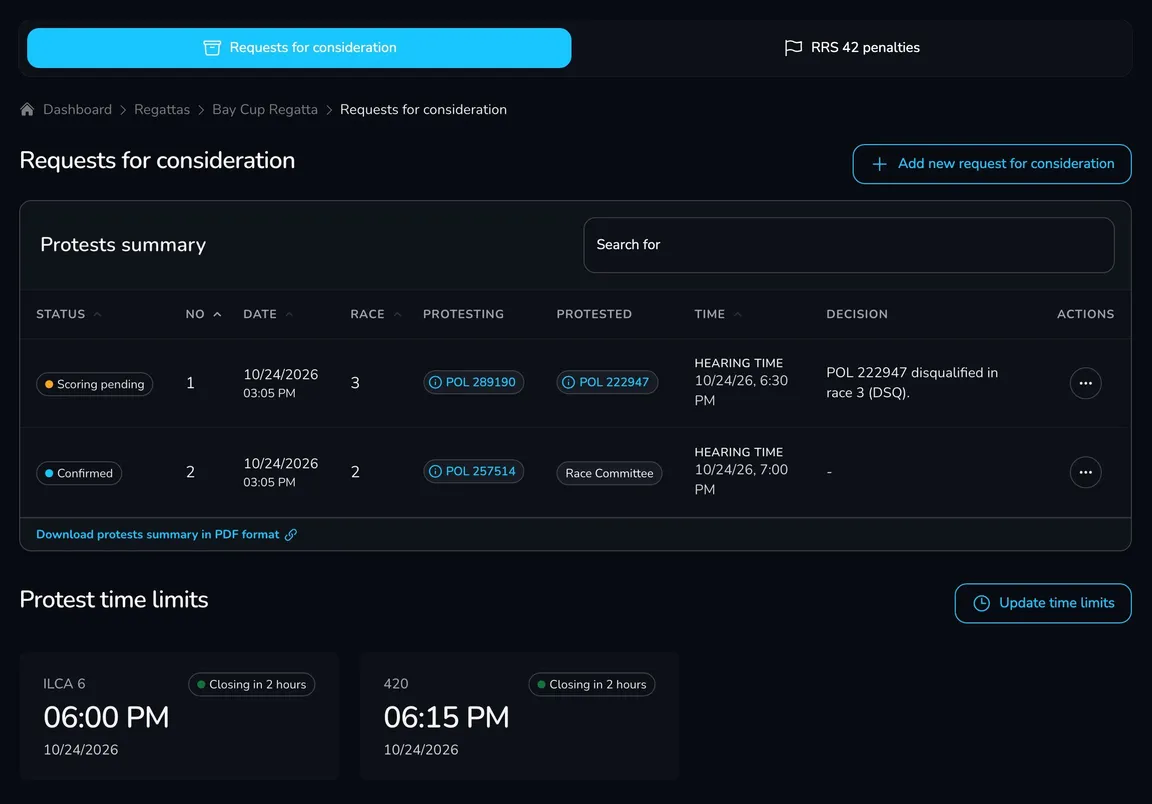Click the 06:00 PM time limit value
Viewport: 1152px width, 804px height.
[x=107, y=717]
